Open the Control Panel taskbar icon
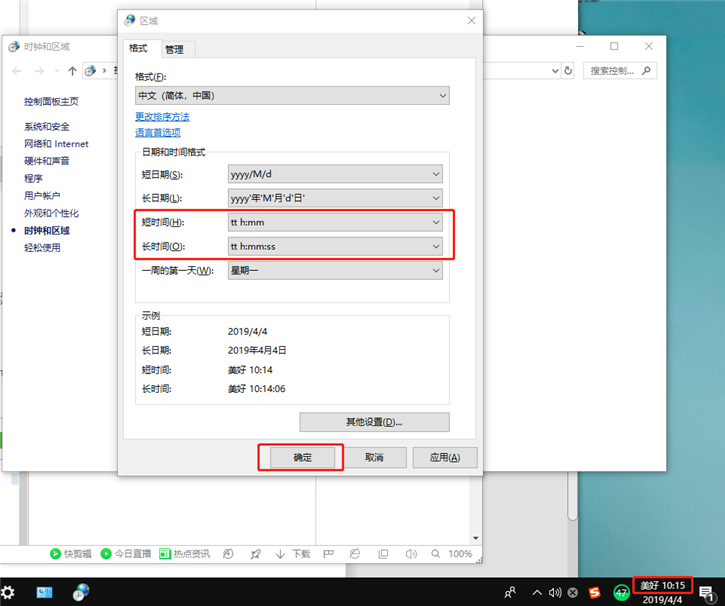 click(x=44, y=592)
